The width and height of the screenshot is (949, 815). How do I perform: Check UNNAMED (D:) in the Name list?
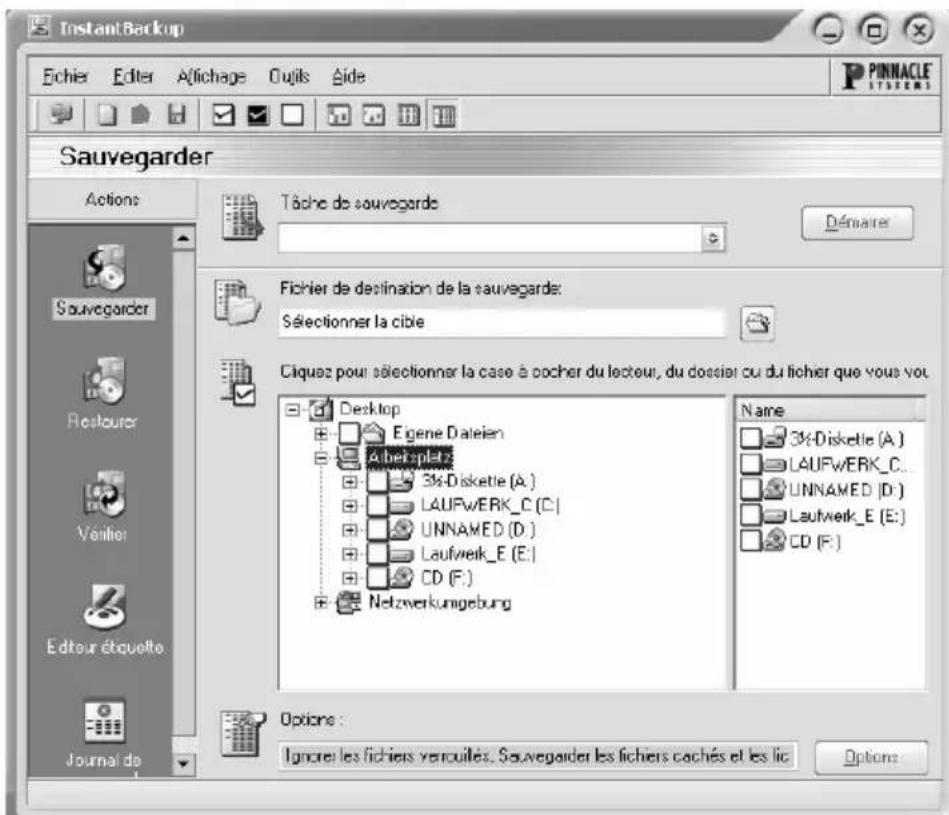(x=750, y=489)
